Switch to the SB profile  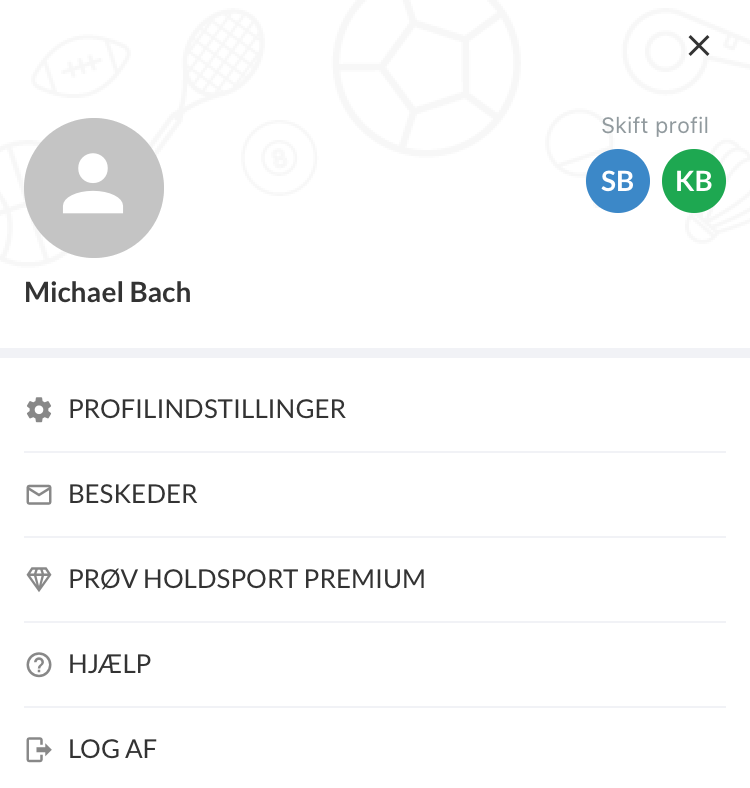click(618, 181)
